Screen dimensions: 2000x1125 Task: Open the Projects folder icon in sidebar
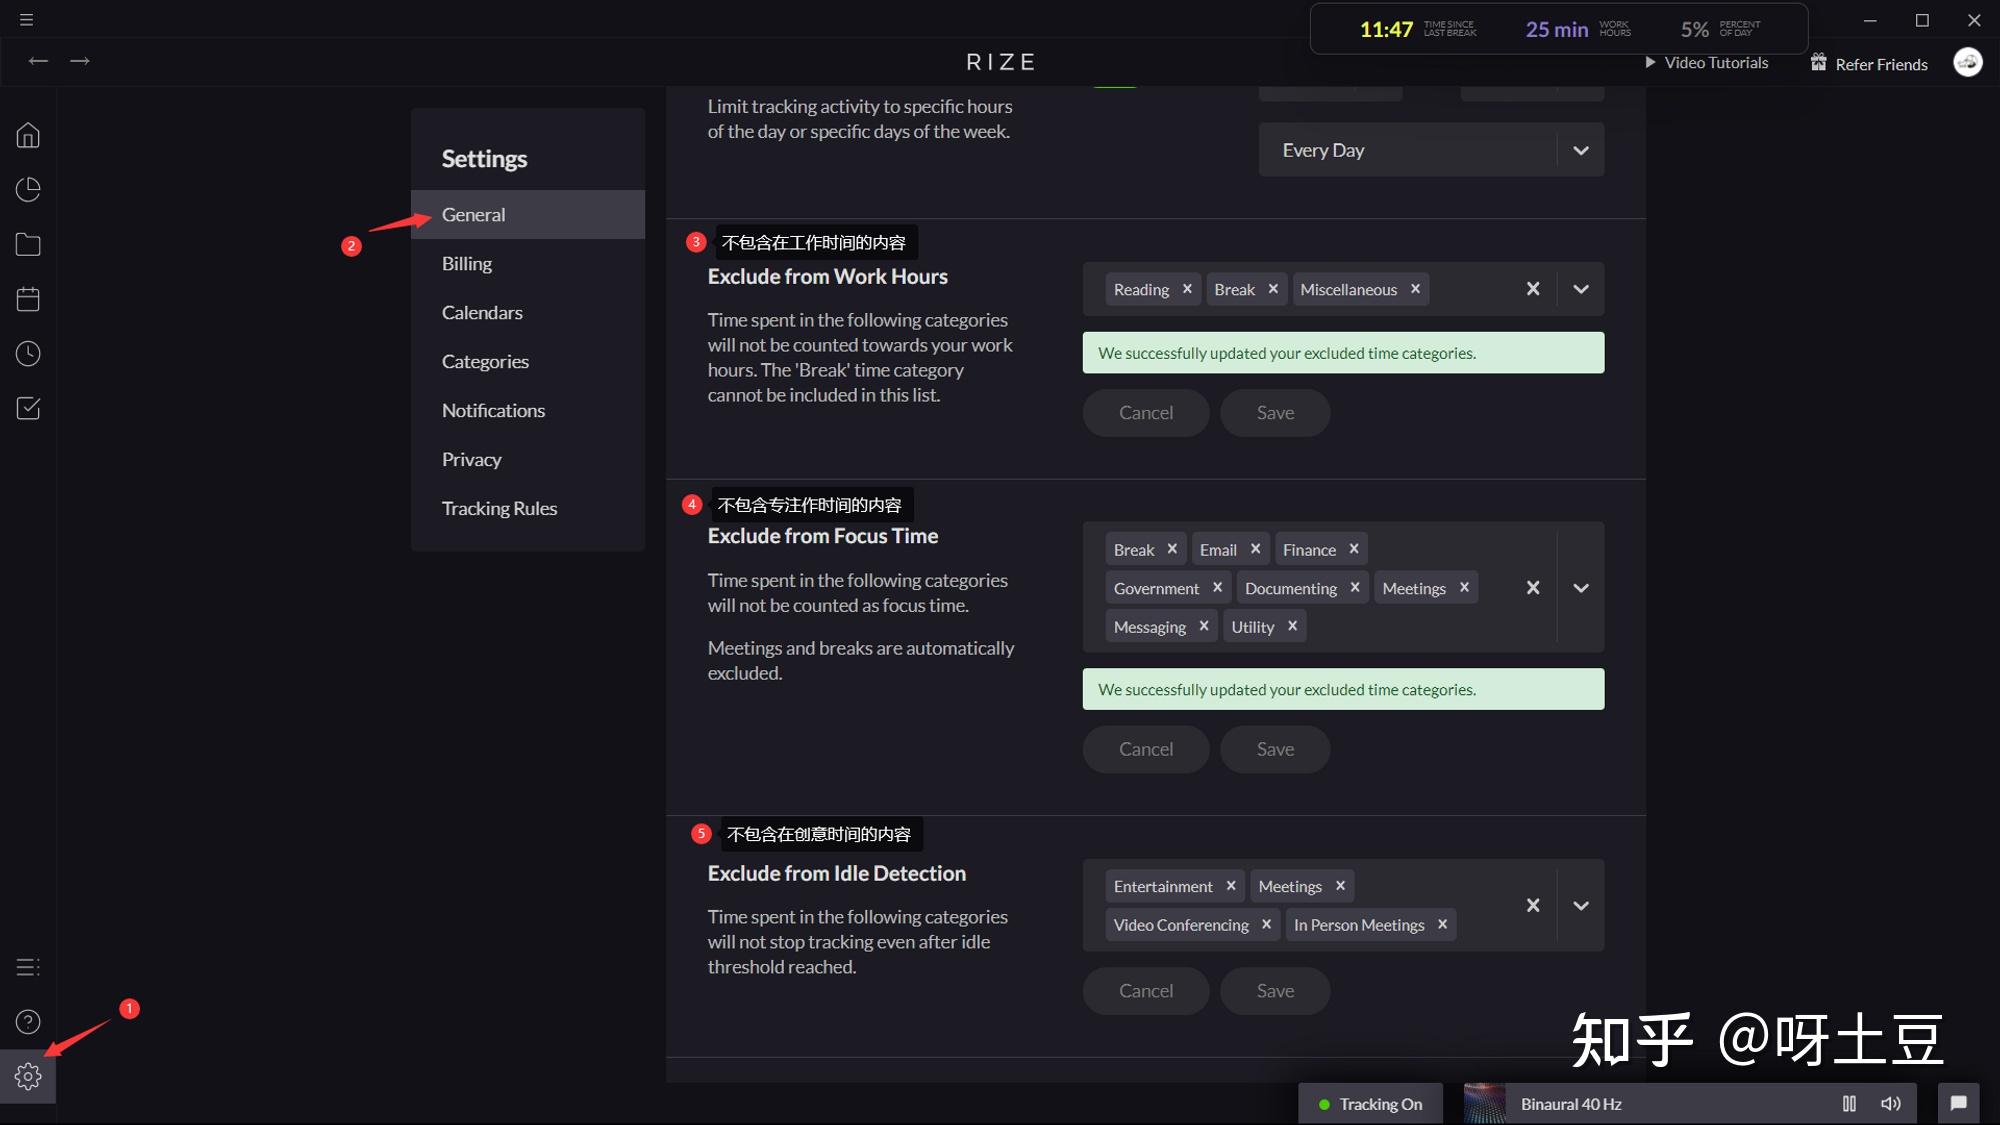[28, 245]
